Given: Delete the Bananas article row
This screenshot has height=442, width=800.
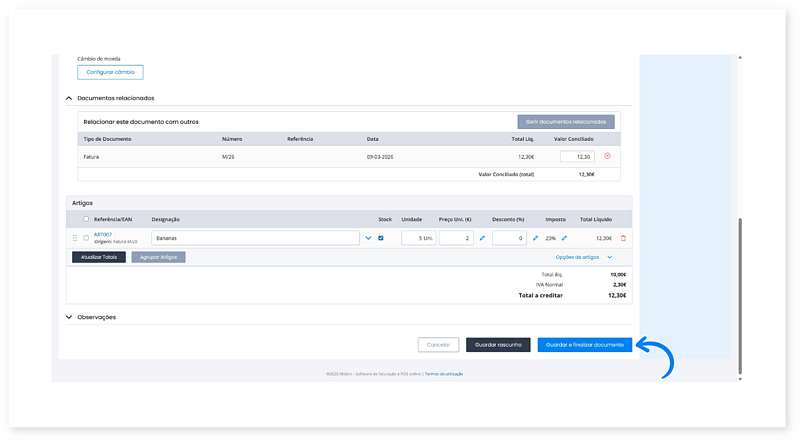Looking at the screenshot, I should pos(624,238).
